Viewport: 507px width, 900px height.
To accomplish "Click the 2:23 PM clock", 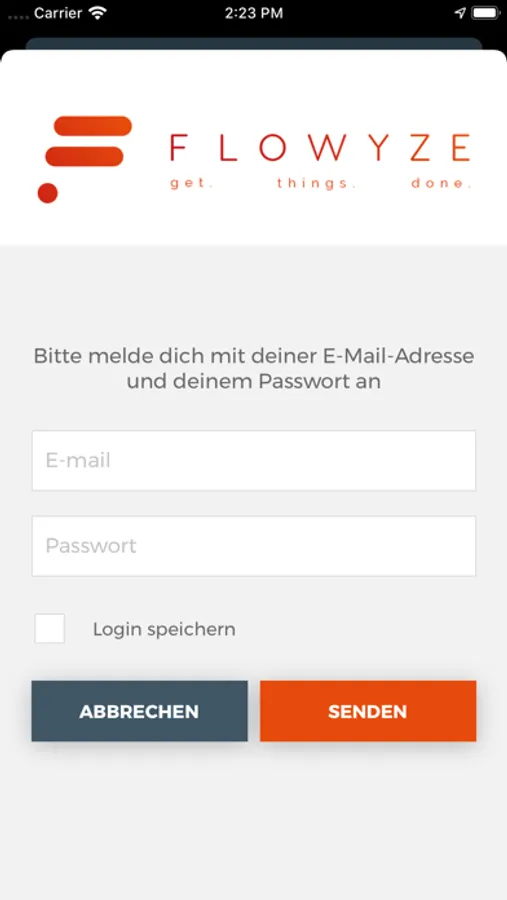I will pos(254,13).
